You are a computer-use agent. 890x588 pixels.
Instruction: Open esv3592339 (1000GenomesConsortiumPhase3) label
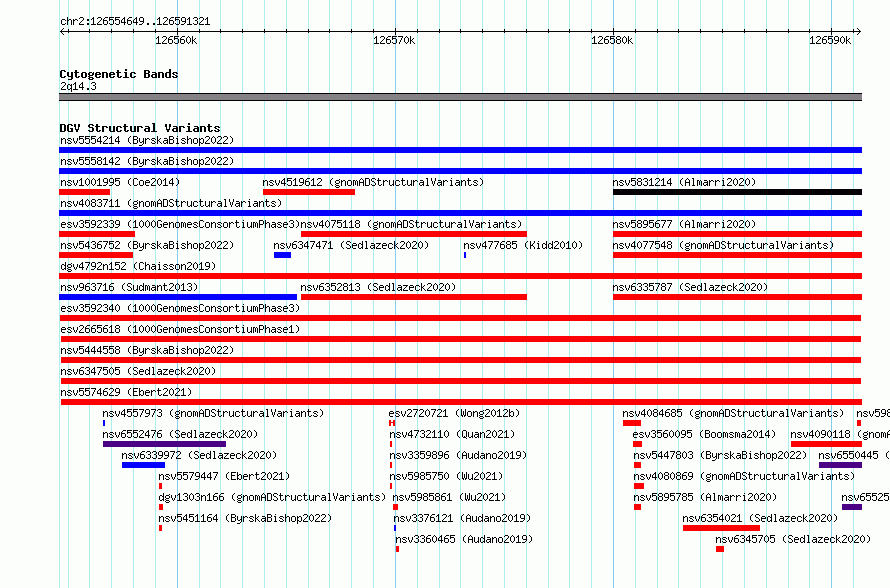pyautogui.click(x=180, y=224)
